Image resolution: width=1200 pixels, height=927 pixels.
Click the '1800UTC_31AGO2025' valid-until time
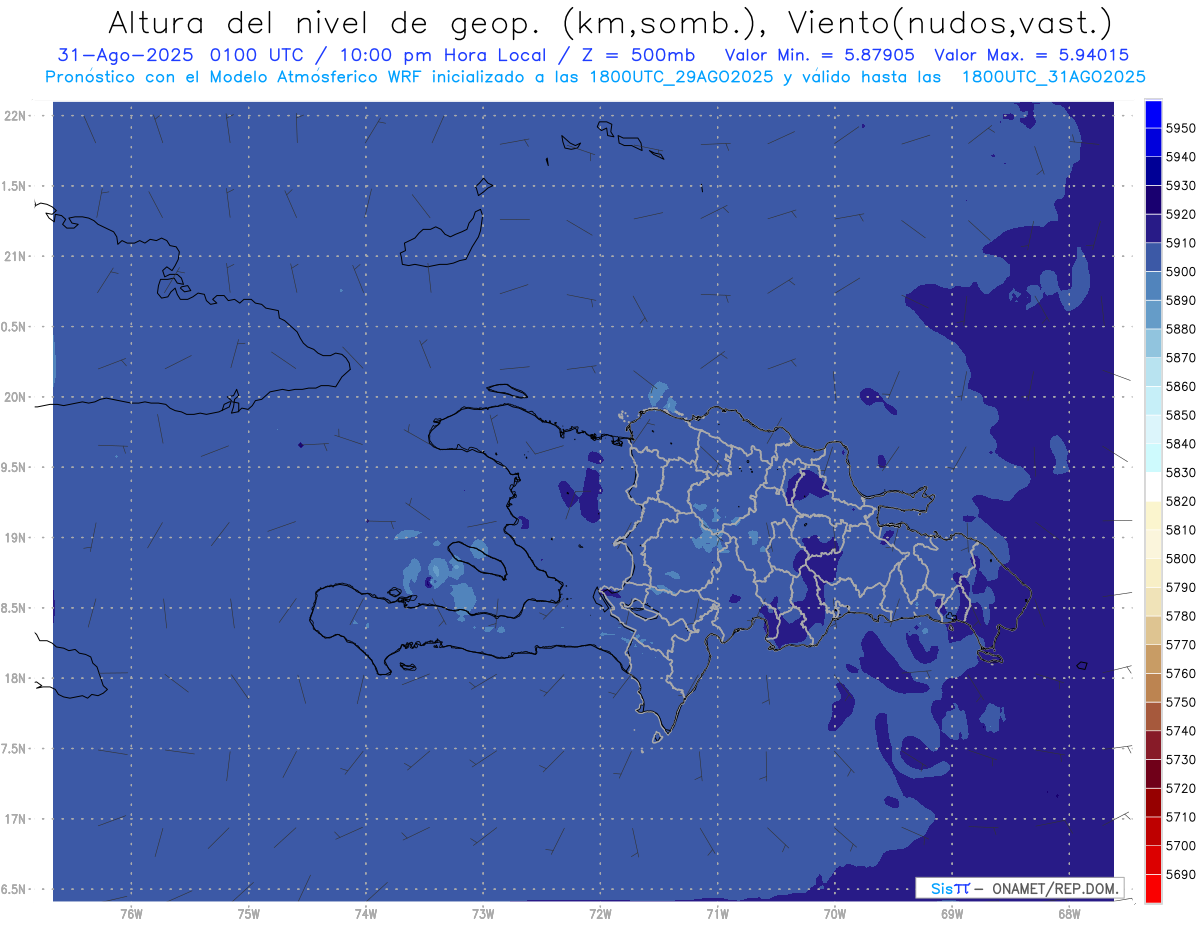click(1053, 76)
